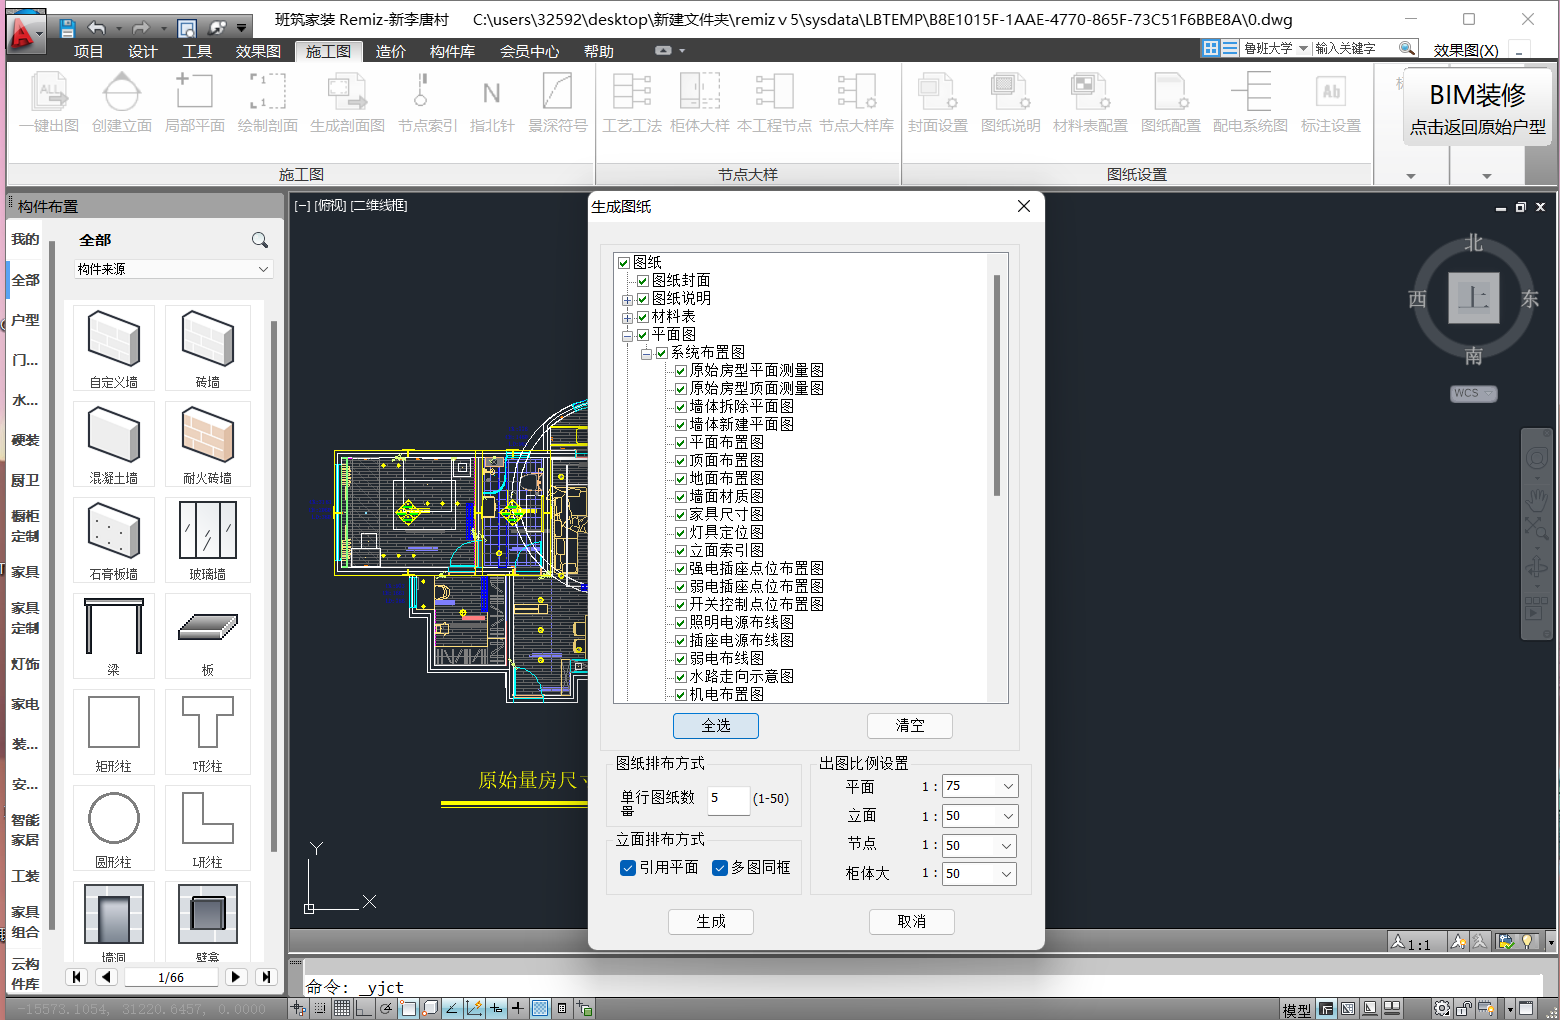Click the drawing tree vertical scrollbar
The height and width of the screenshot is (1020, 1560).
(997, 385)
